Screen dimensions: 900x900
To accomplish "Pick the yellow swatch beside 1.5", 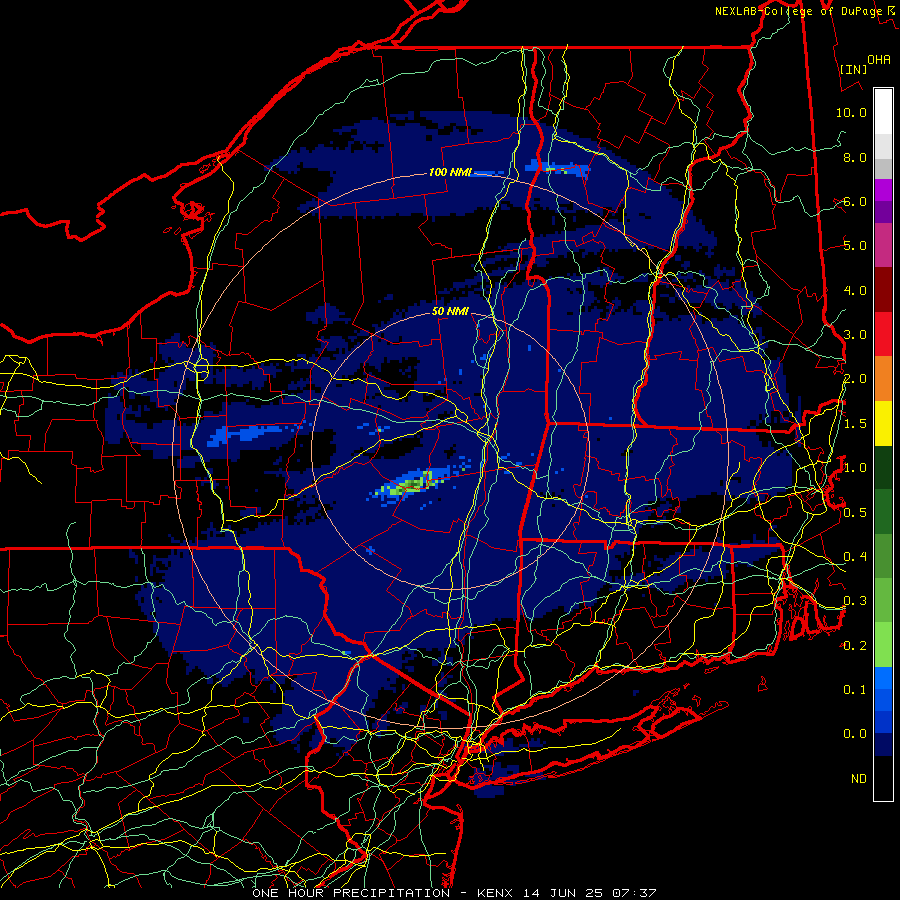I will [883, 423].
